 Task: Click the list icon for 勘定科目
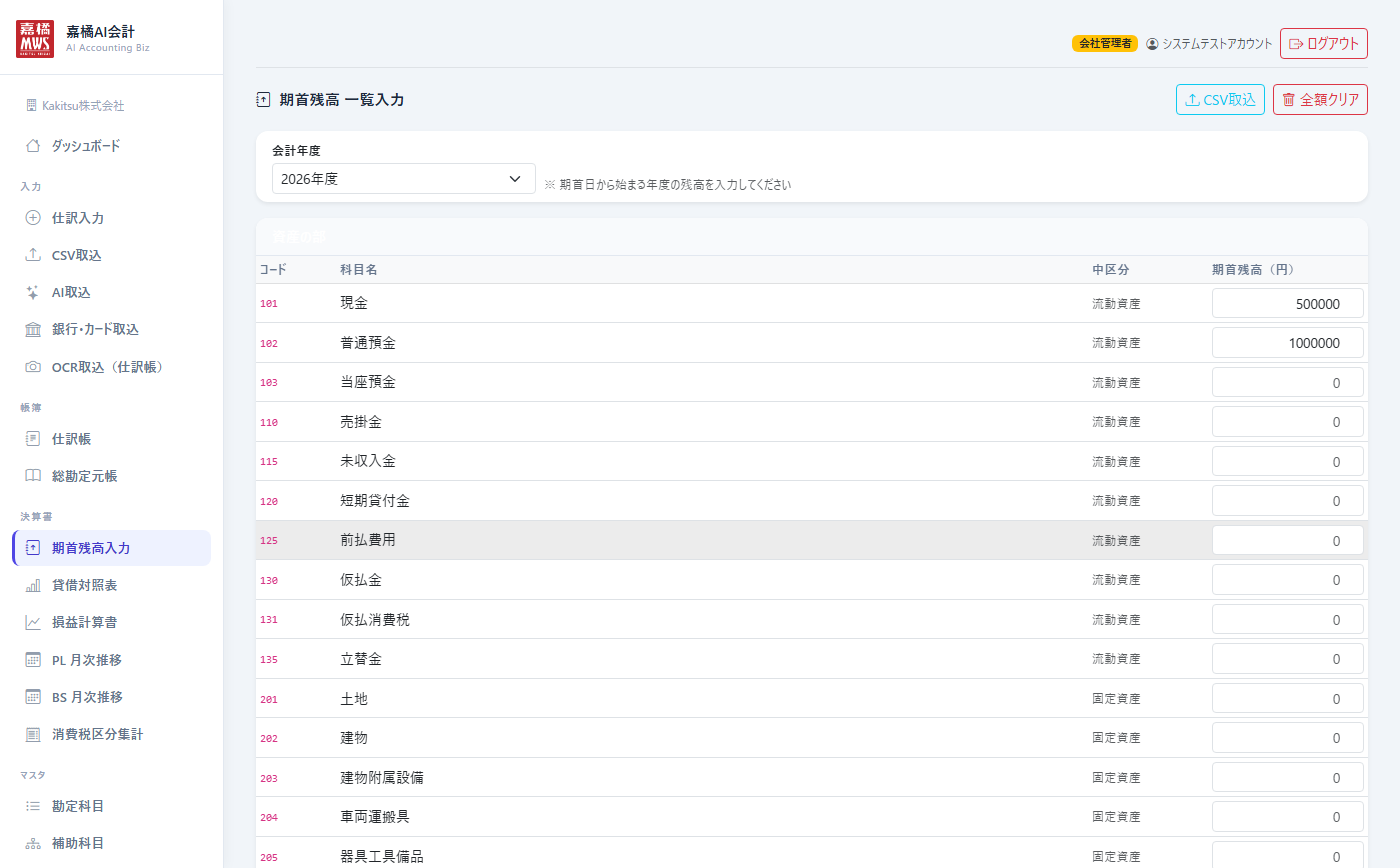click(33, 806)
